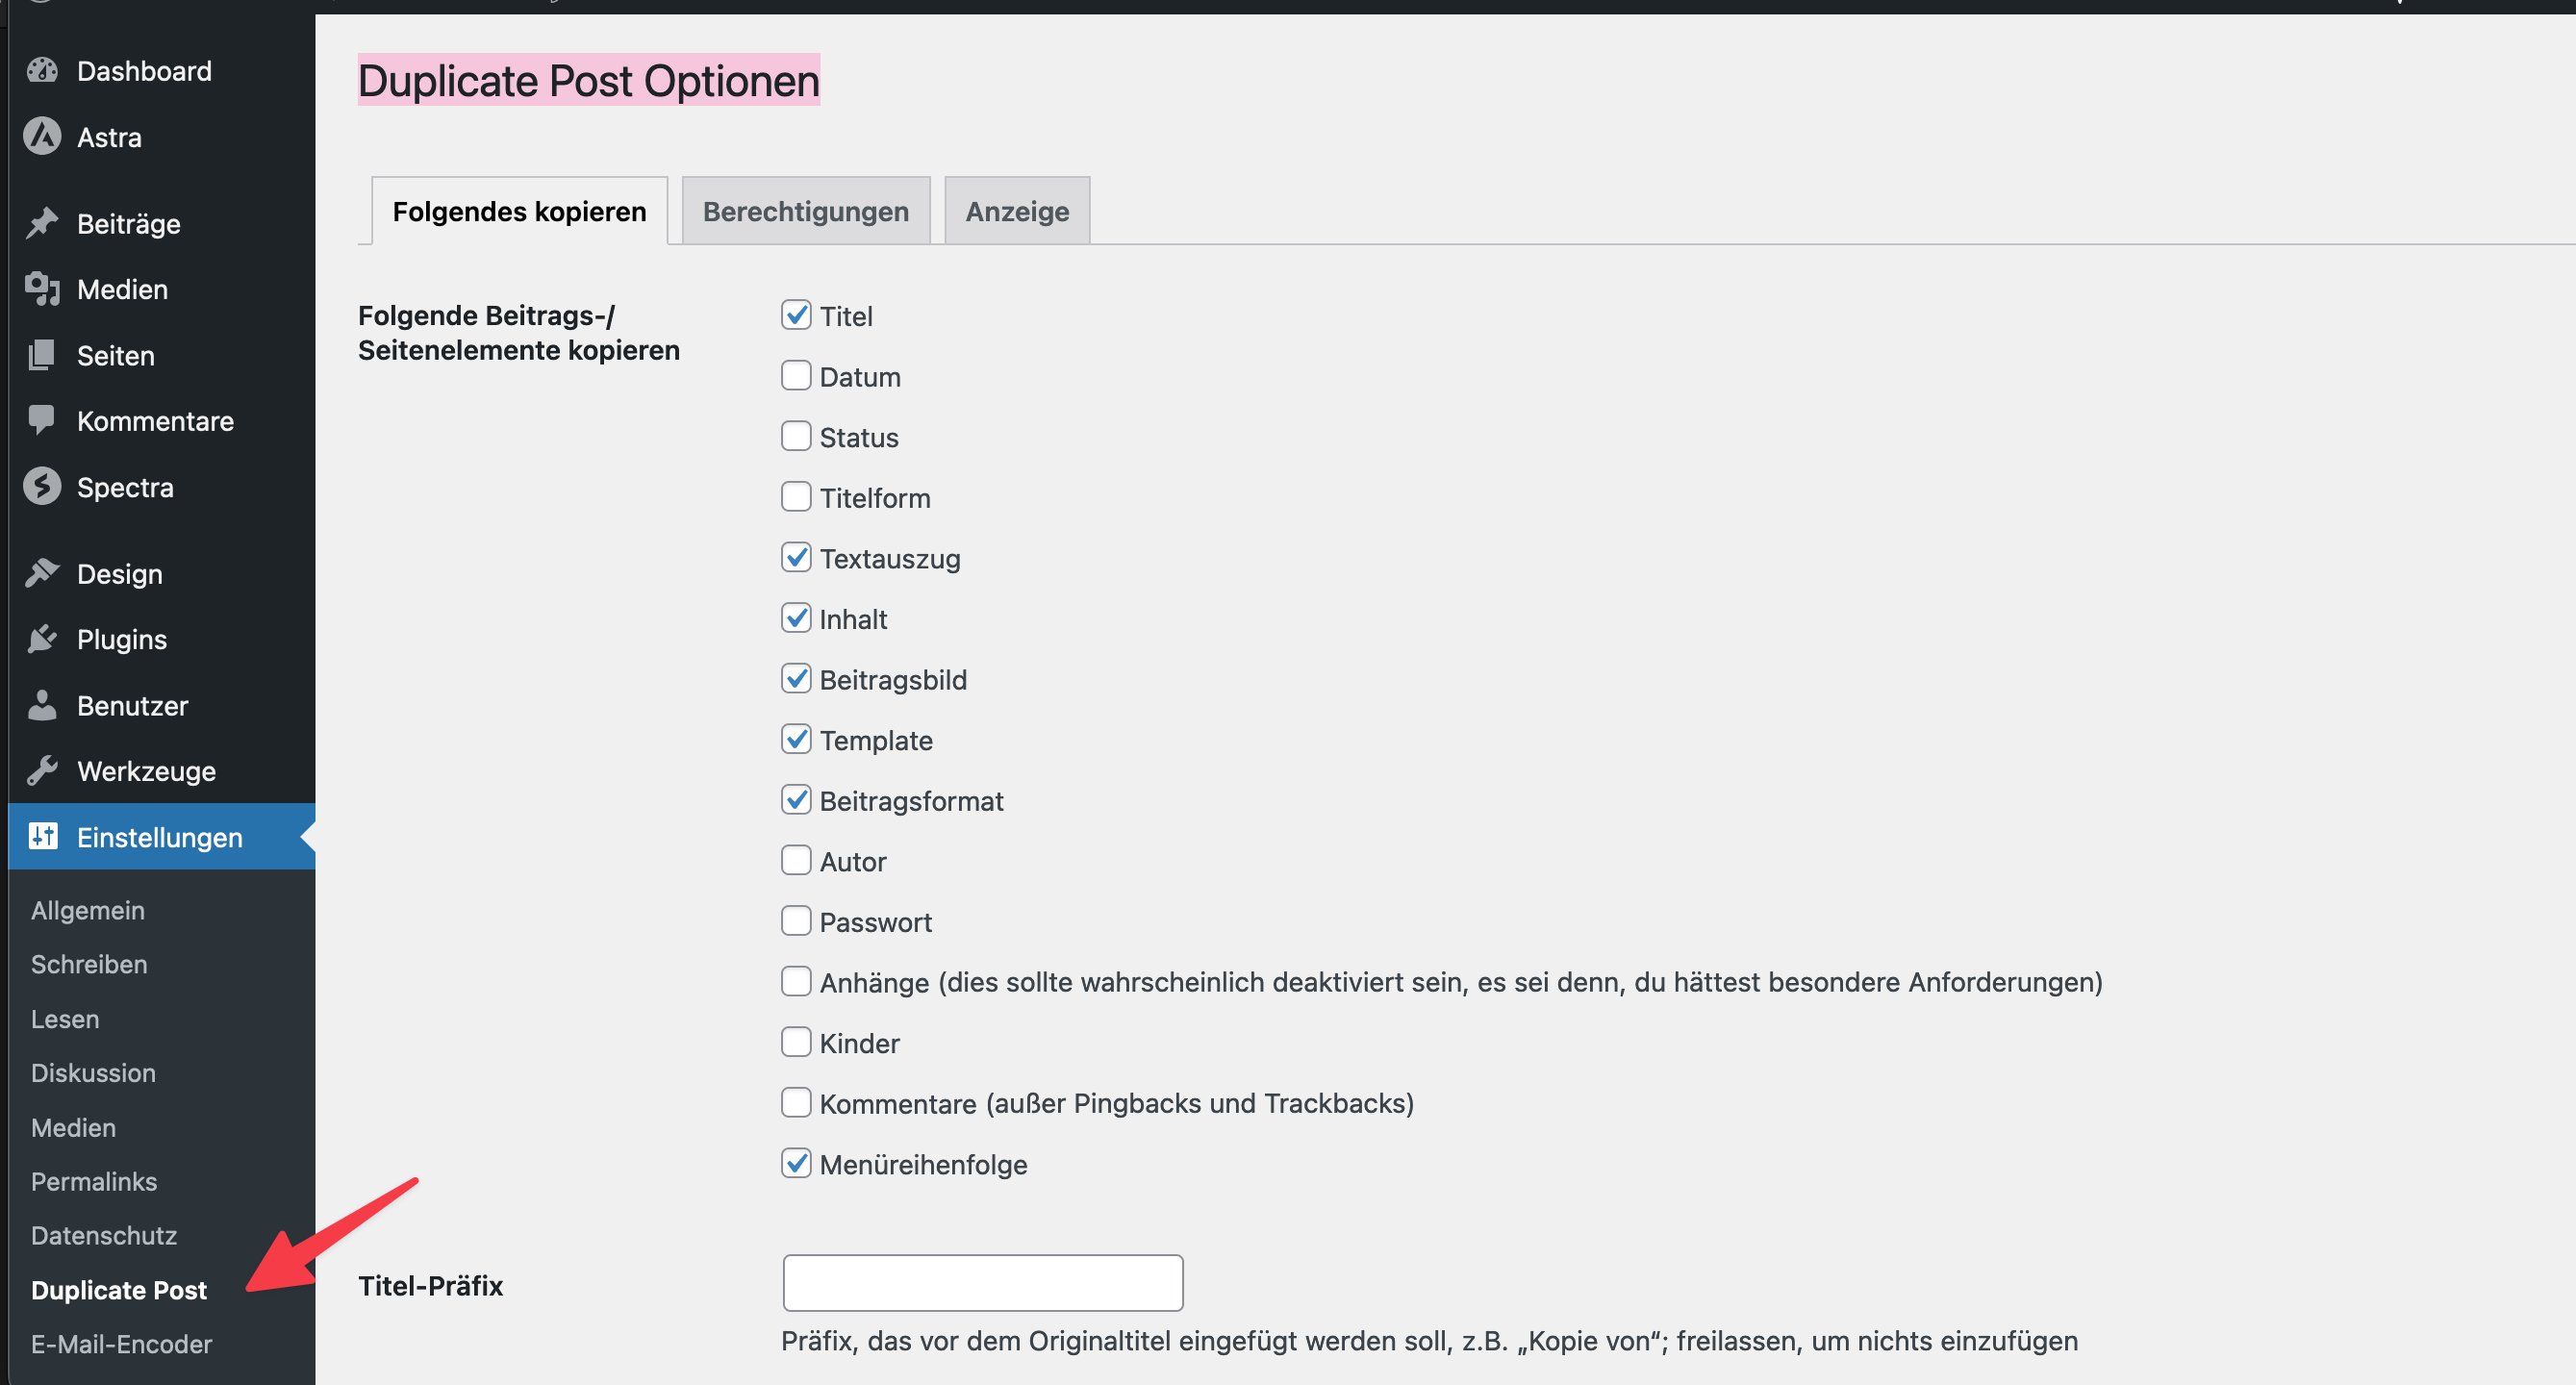Enable the Datum checkbox
Screen dimensions: 2576x1385
tap(796, 376)
